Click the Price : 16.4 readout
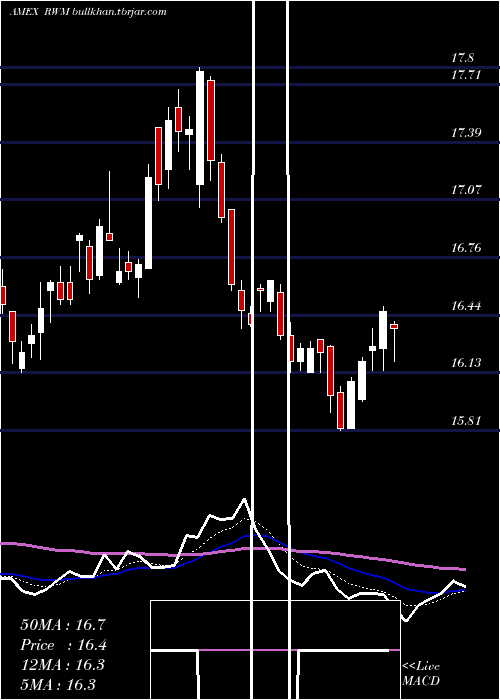Viewport: 500px width, 700px height. pyautogui.click(x=64, y=645)
